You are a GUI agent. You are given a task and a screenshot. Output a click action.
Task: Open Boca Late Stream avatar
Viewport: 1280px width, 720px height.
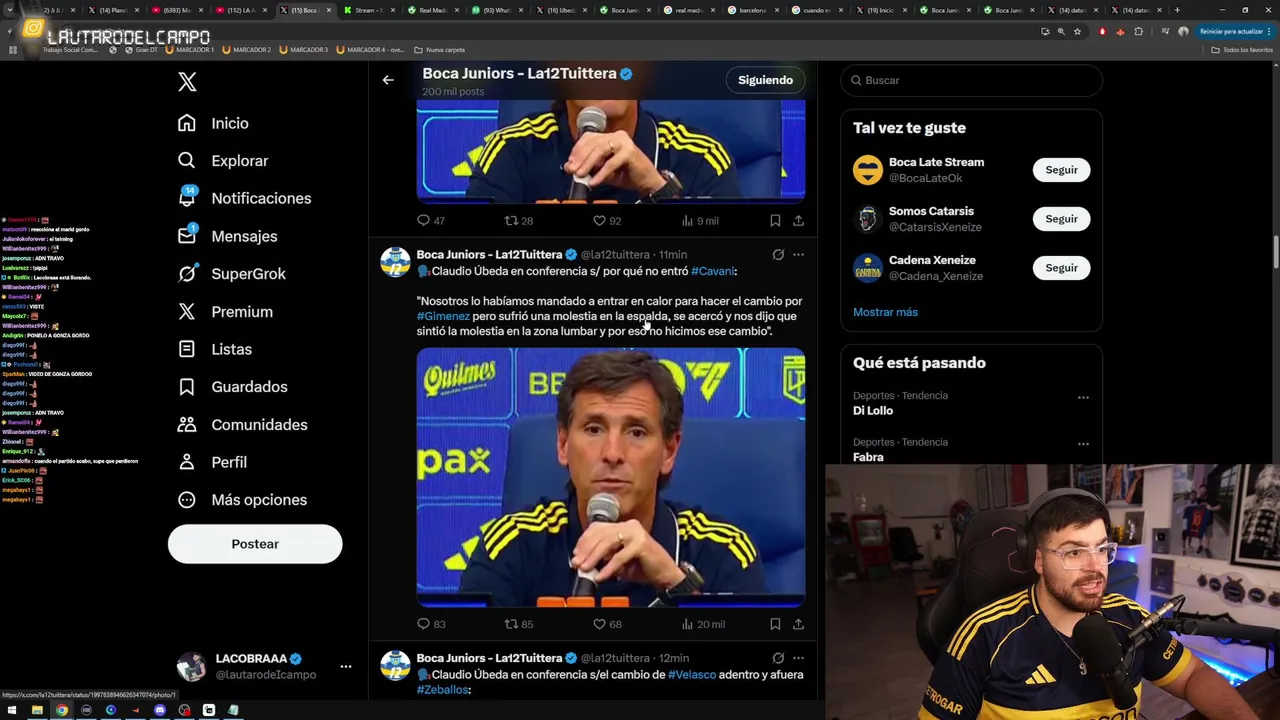[x=868, y=170]
